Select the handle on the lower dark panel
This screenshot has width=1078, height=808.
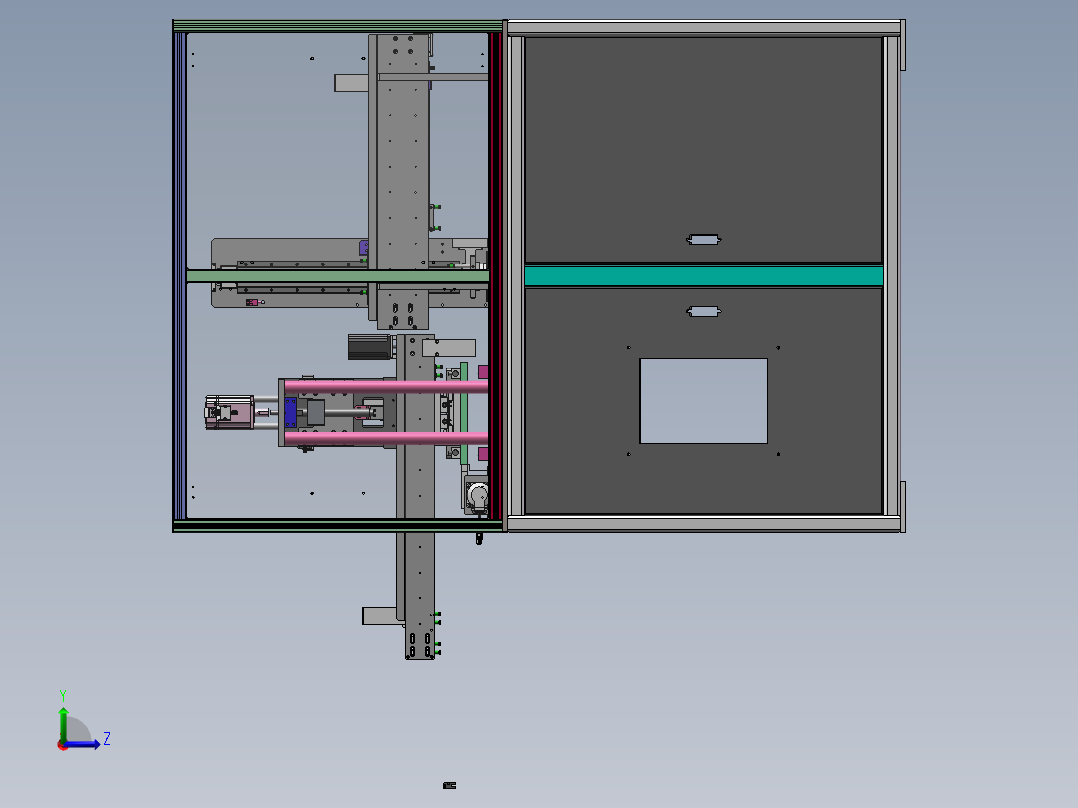tap(703, 312)
